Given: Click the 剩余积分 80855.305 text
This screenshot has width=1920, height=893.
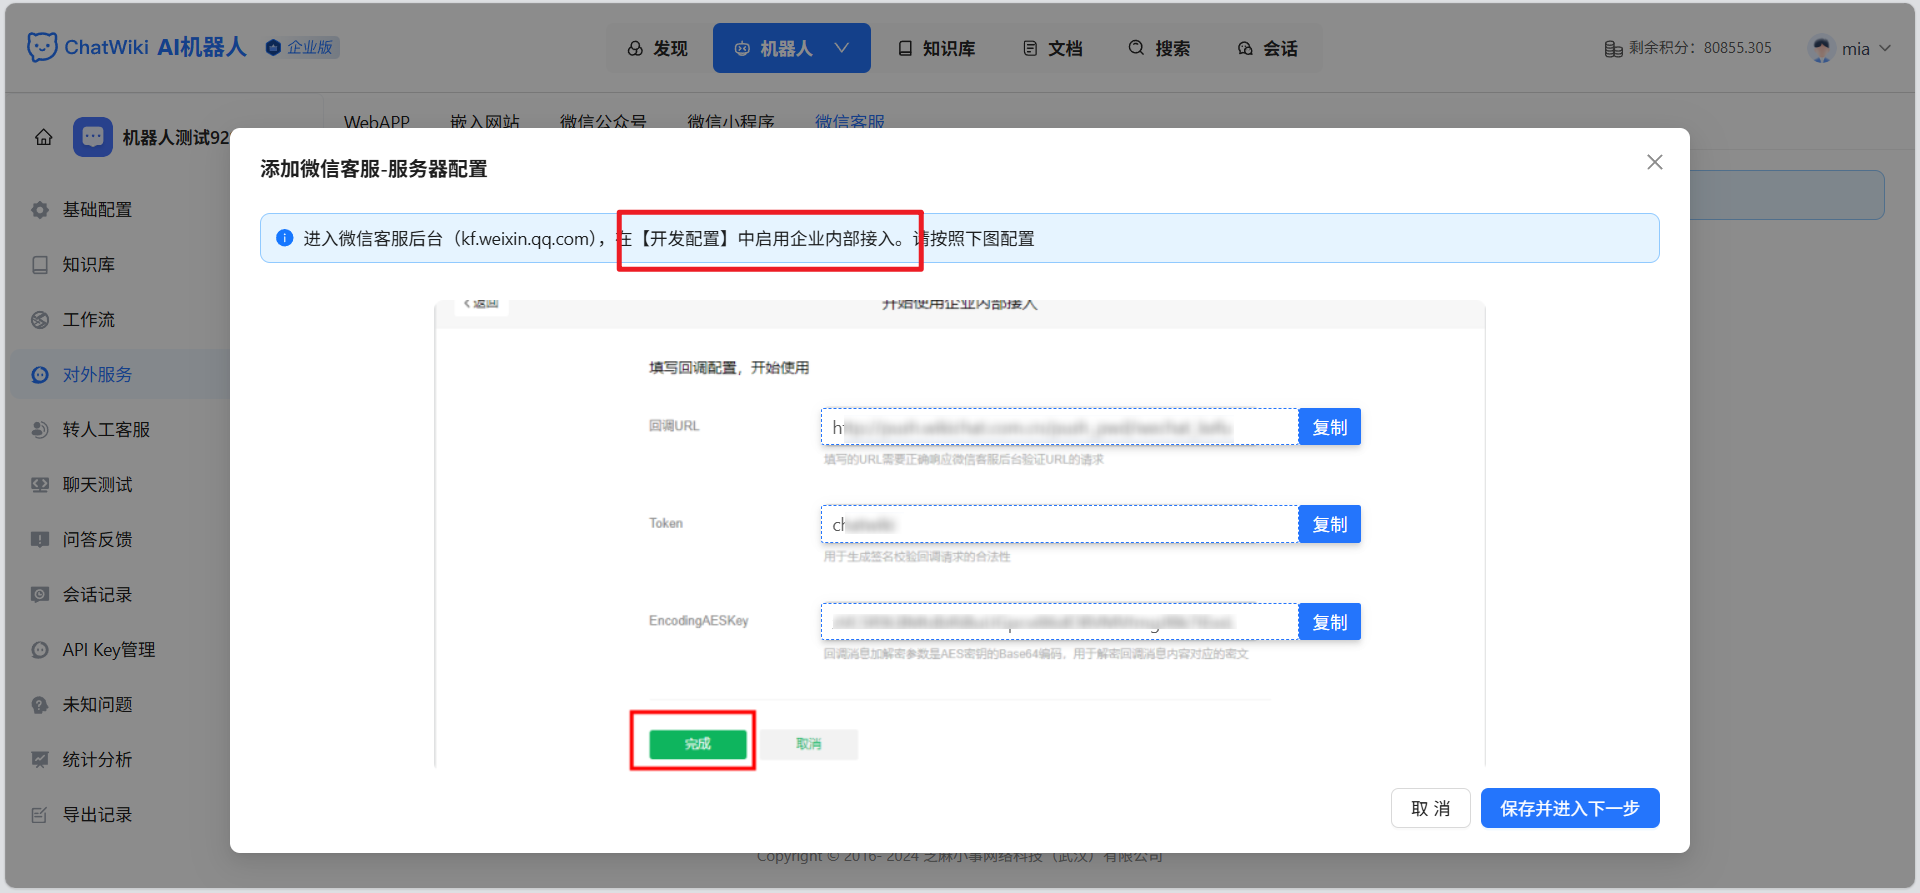Looking at the screenshot, I should [1700, 48].
